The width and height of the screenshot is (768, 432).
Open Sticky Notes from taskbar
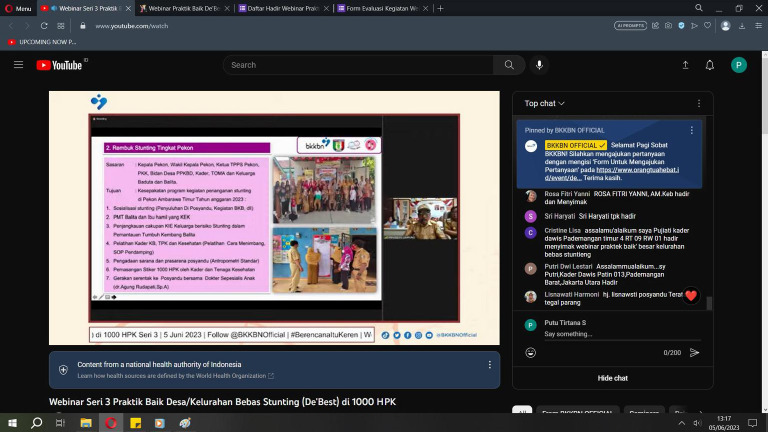(136, 423)
